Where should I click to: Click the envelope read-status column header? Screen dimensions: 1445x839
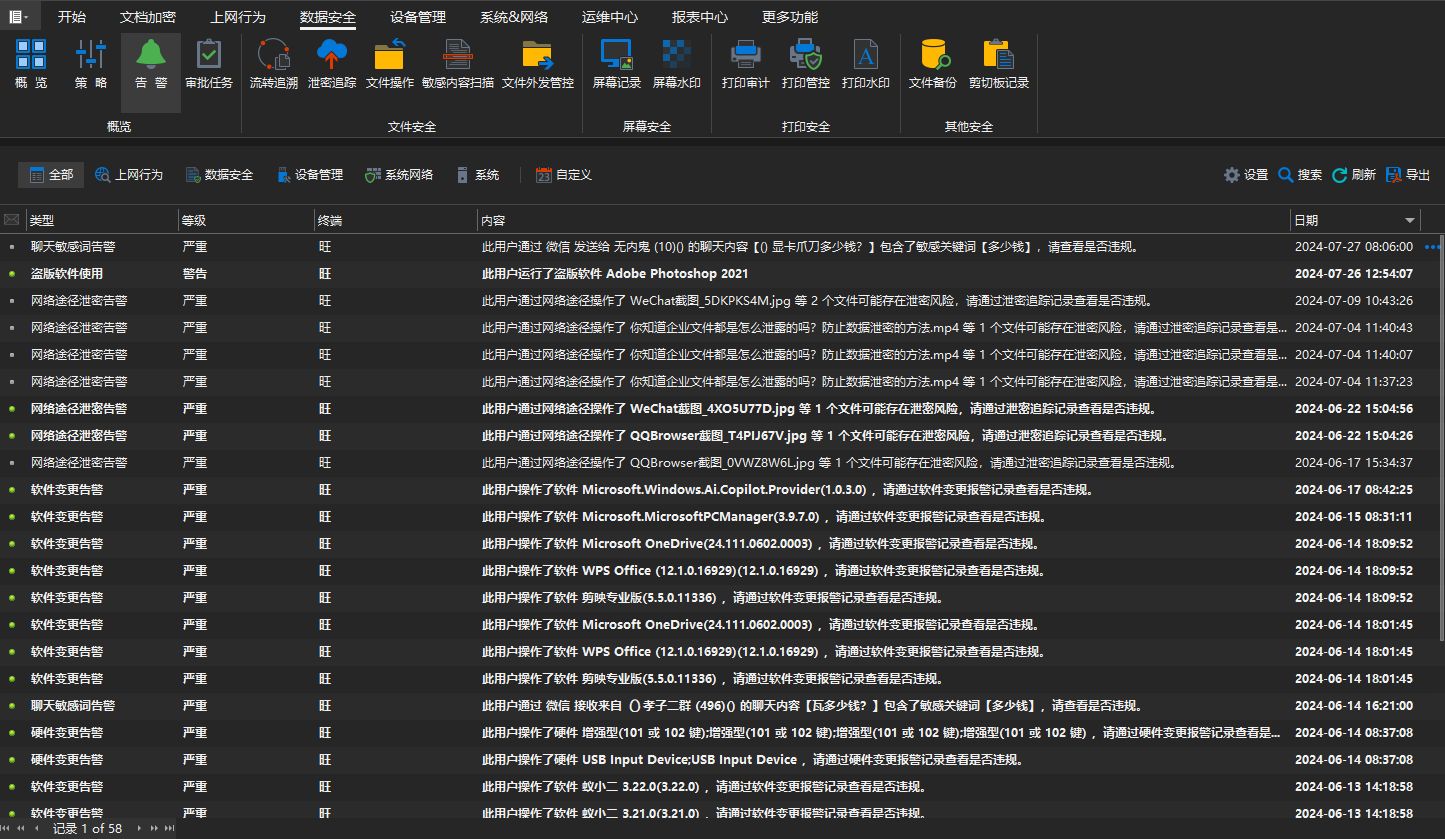click(x=12, y=220)
